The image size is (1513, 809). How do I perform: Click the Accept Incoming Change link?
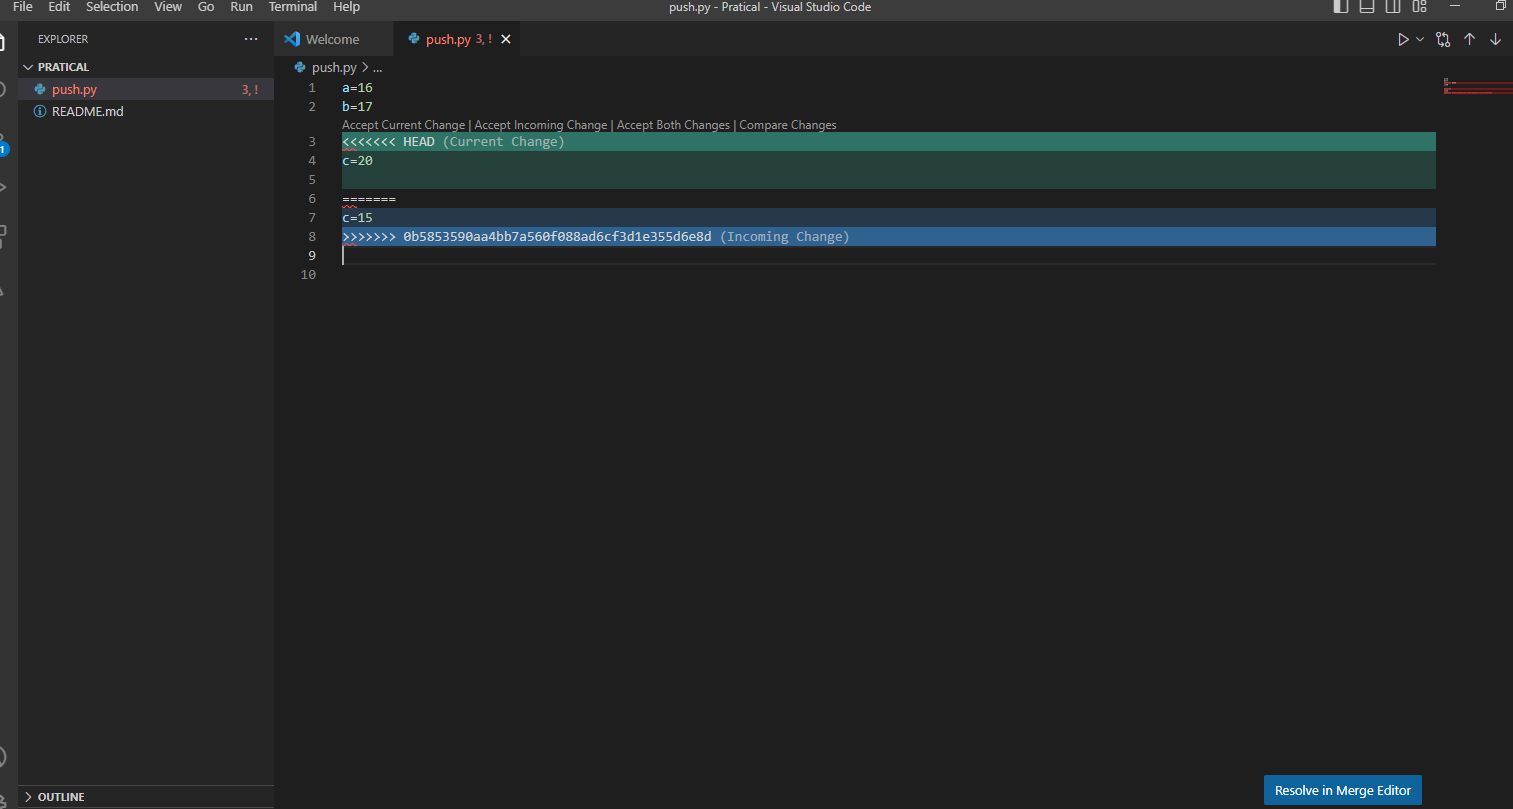pos(540,124)
